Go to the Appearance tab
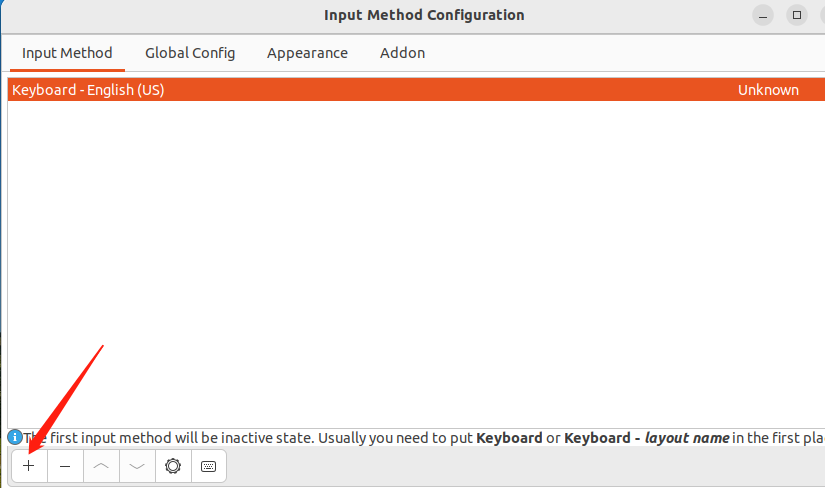Viewport: 825px width, 488px height. coord(307,53)
